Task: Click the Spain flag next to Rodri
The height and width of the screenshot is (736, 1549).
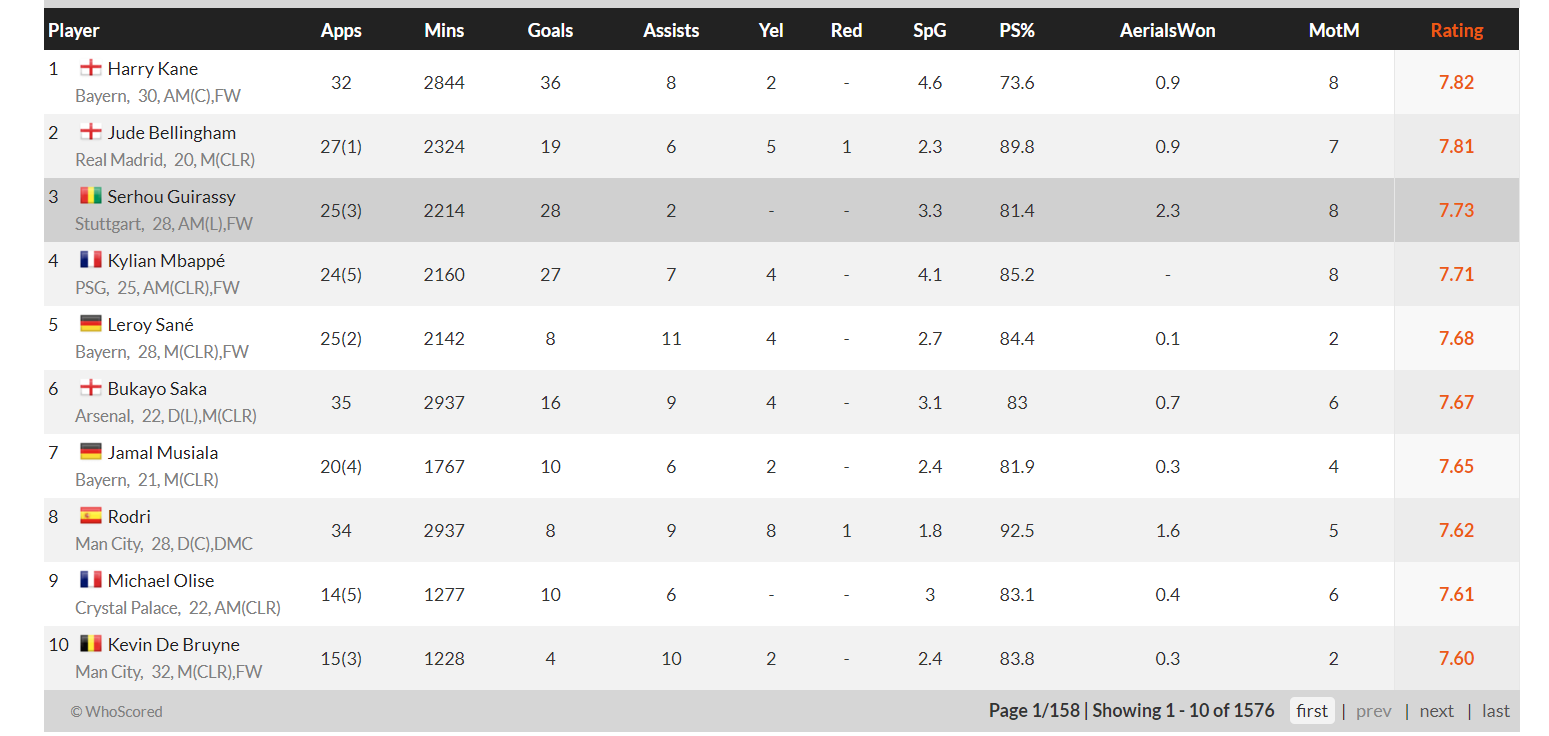Action: pyautogui.click(x=91, y=516)
